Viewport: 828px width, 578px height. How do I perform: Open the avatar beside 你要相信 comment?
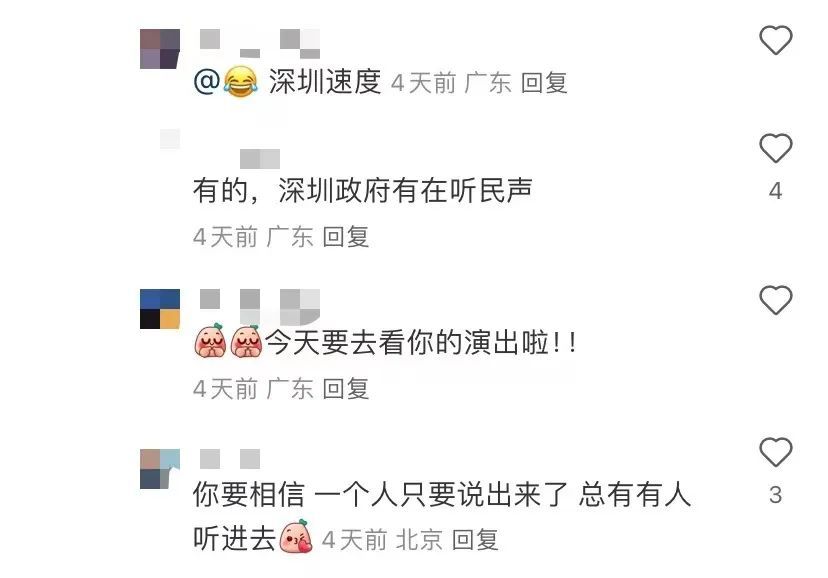tap(160, 469)
